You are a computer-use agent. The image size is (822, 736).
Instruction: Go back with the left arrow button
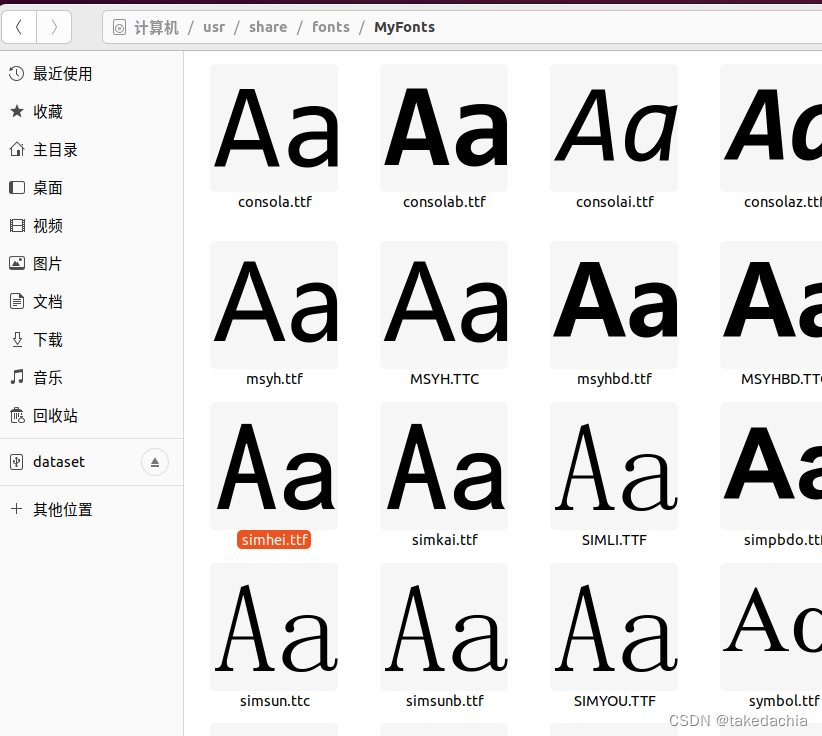point(19,27)
